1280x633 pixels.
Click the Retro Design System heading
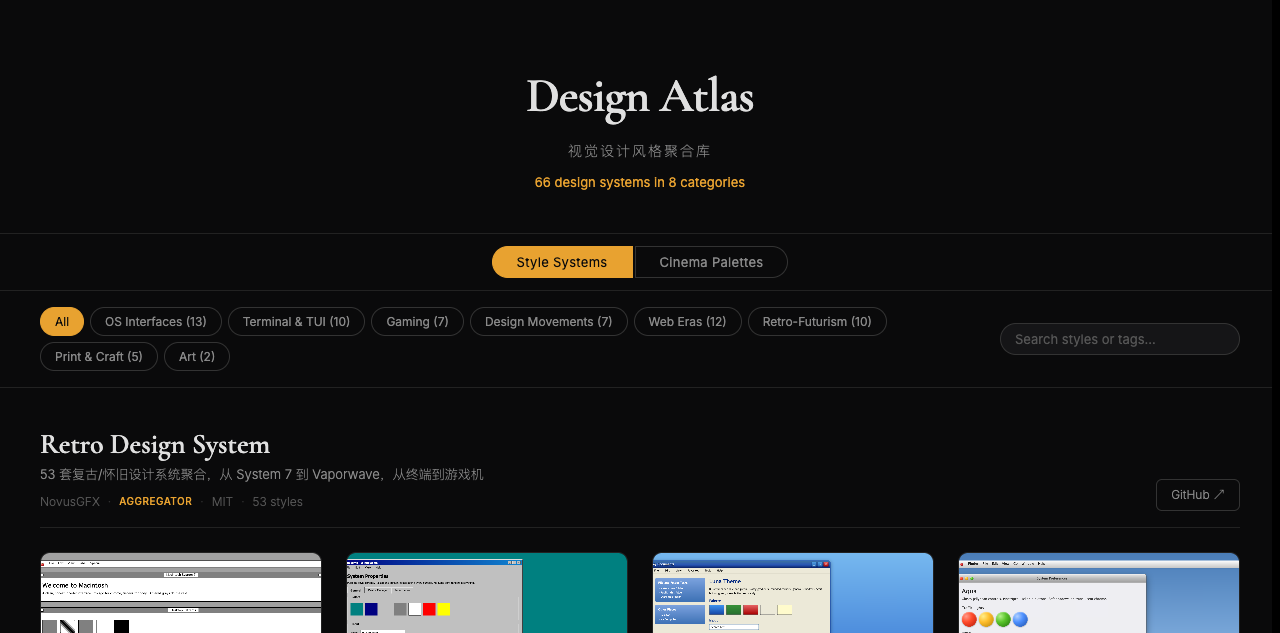(155, 444)
